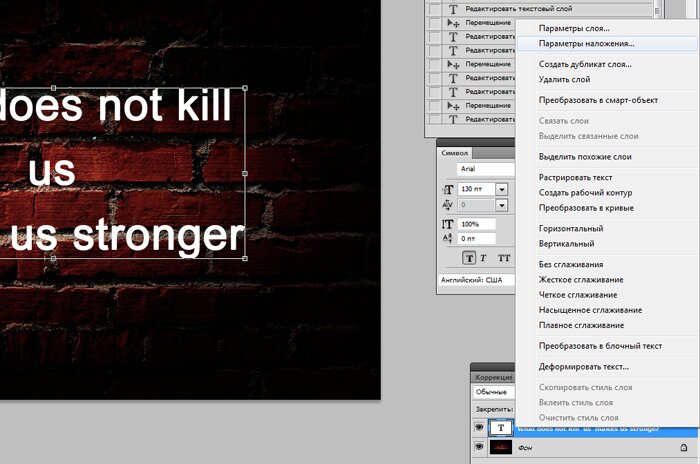This screenshot has width=700, height=464.
Task: Click the 0 пт baseline shift field
Action: pyautogui.click(x=476, y=238)
